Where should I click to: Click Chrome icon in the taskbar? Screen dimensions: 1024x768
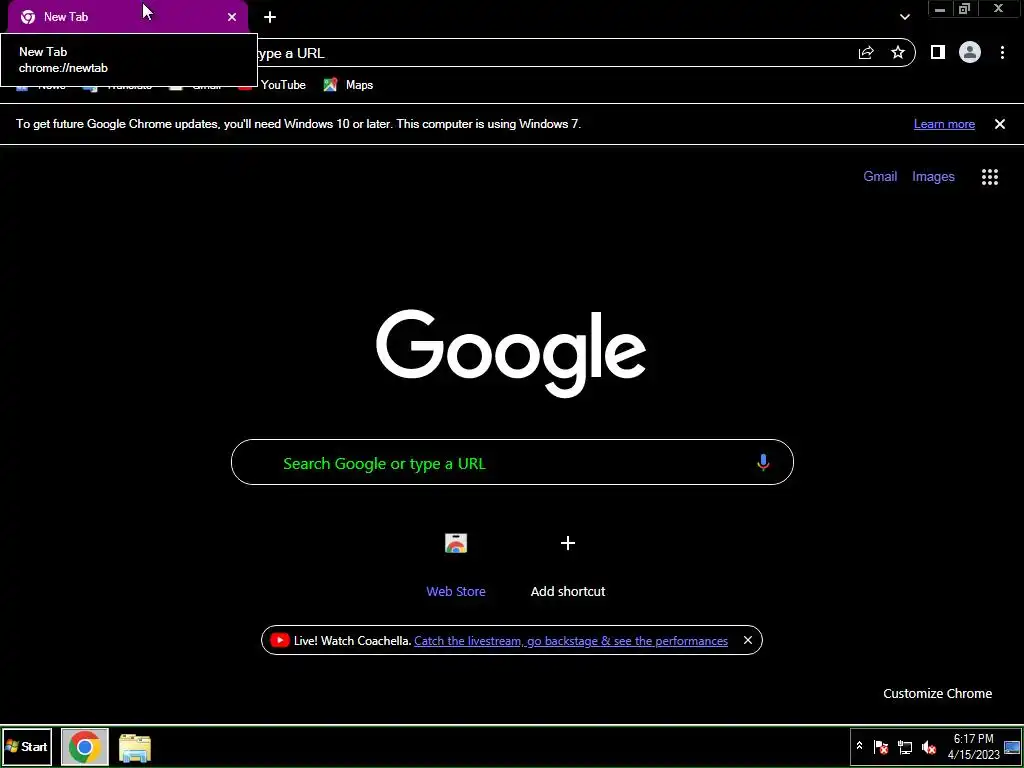click(84, 747)
